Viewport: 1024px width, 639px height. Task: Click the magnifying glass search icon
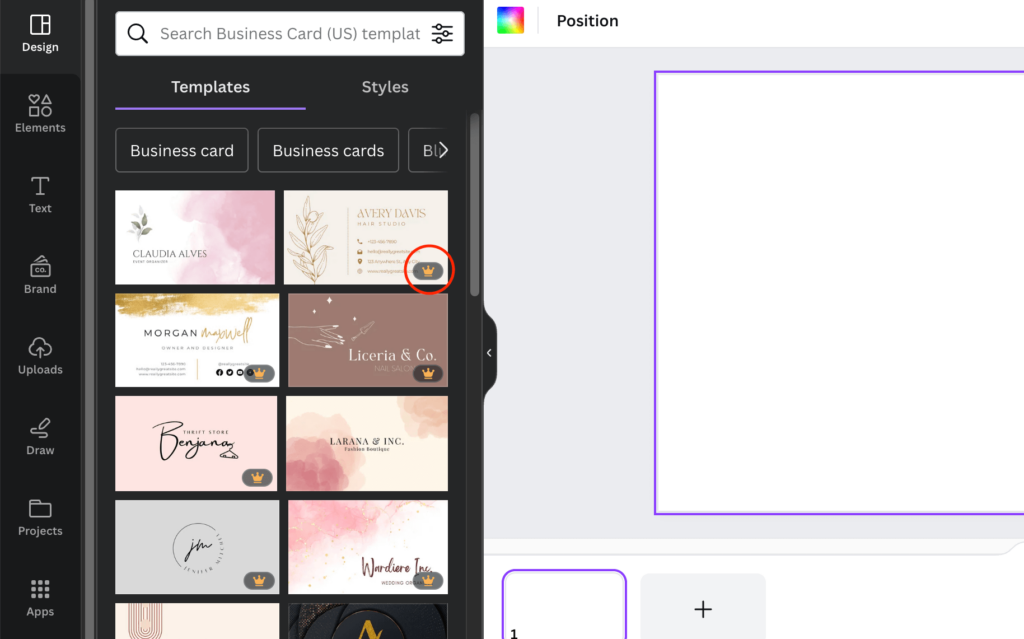tap(138, 33)
